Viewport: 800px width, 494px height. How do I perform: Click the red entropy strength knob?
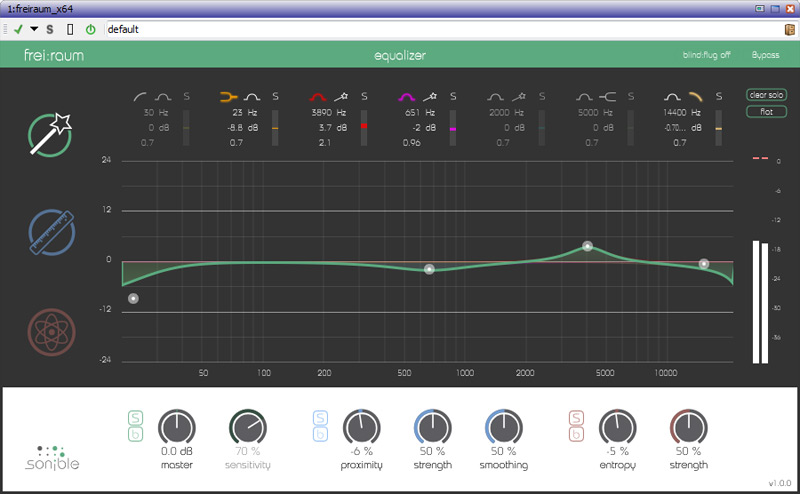(688, 428)
